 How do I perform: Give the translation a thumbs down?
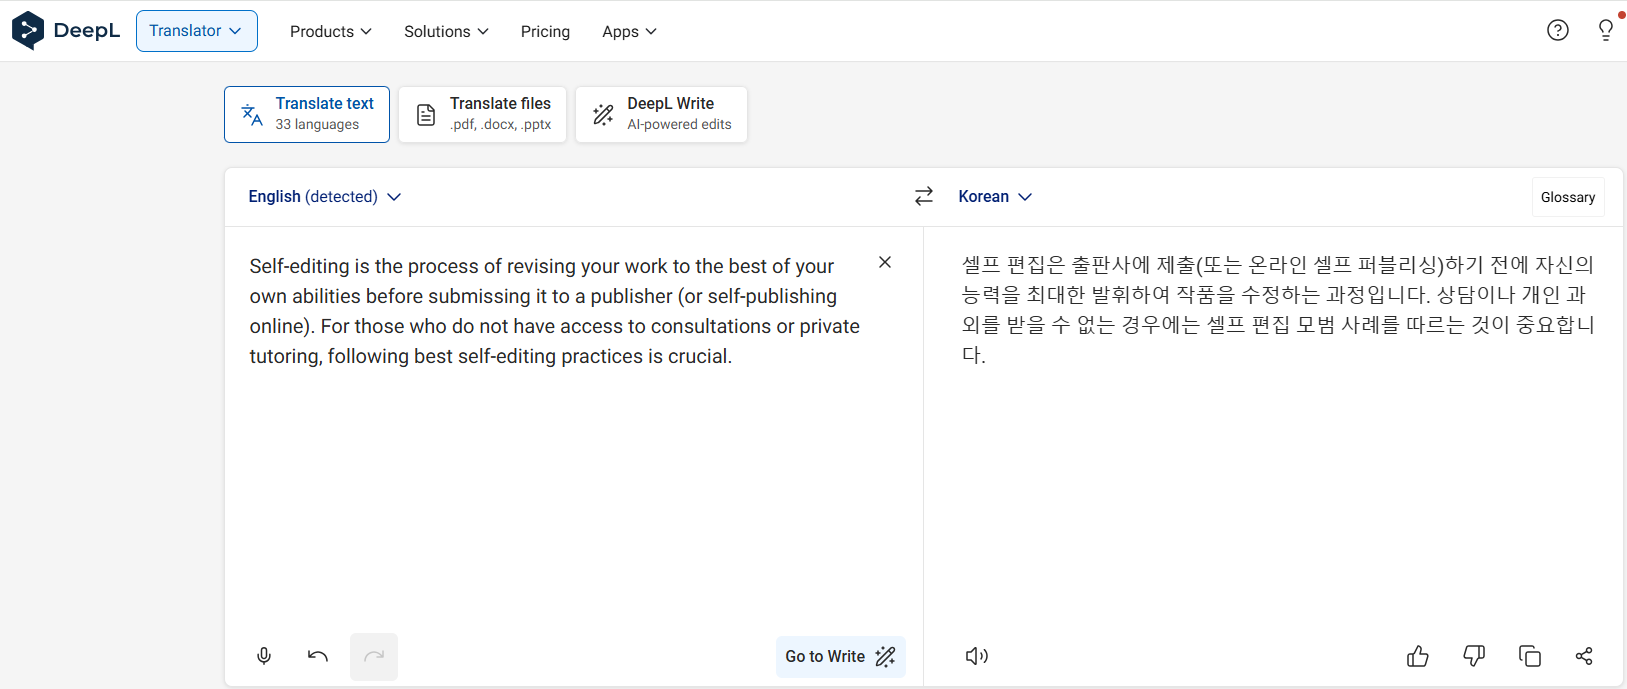point(1473,656)
